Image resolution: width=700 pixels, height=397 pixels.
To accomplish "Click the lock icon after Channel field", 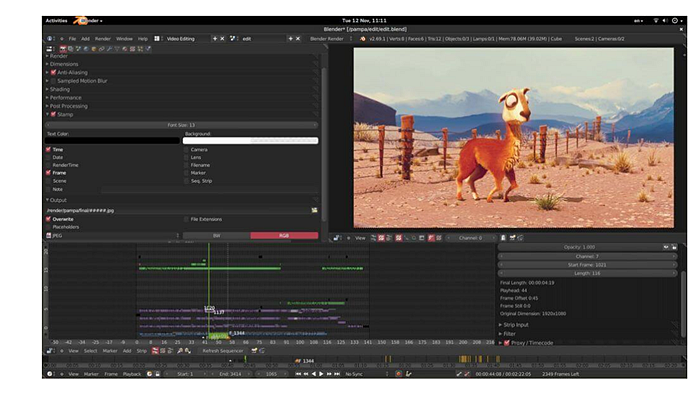I will point(503,238).
